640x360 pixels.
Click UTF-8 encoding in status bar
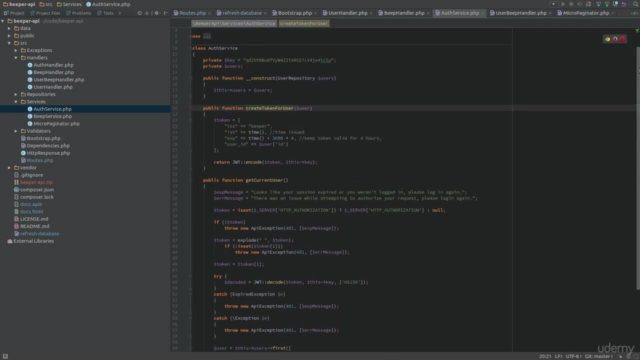(x=573, y=356)
